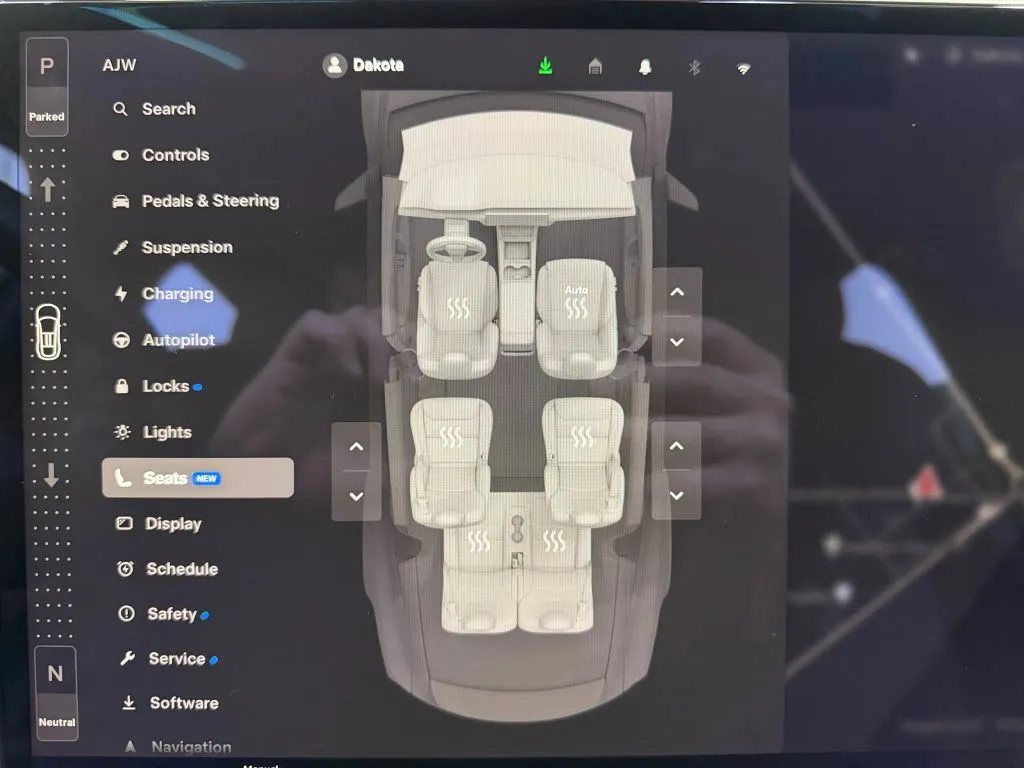
Task: Tap the Dakota driver profile icon
Action: (x=334, y=66)
